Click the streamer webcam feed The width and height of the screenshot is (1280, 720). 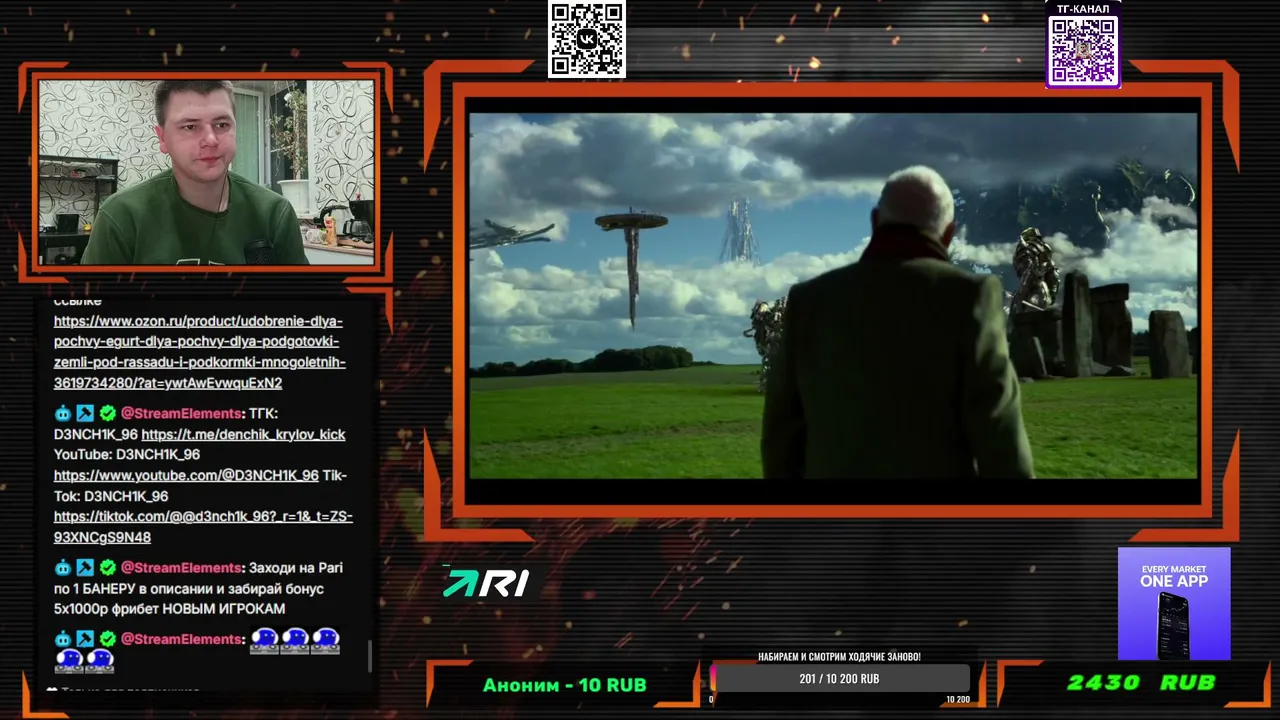pyautogui.click(x=206, y=172)
